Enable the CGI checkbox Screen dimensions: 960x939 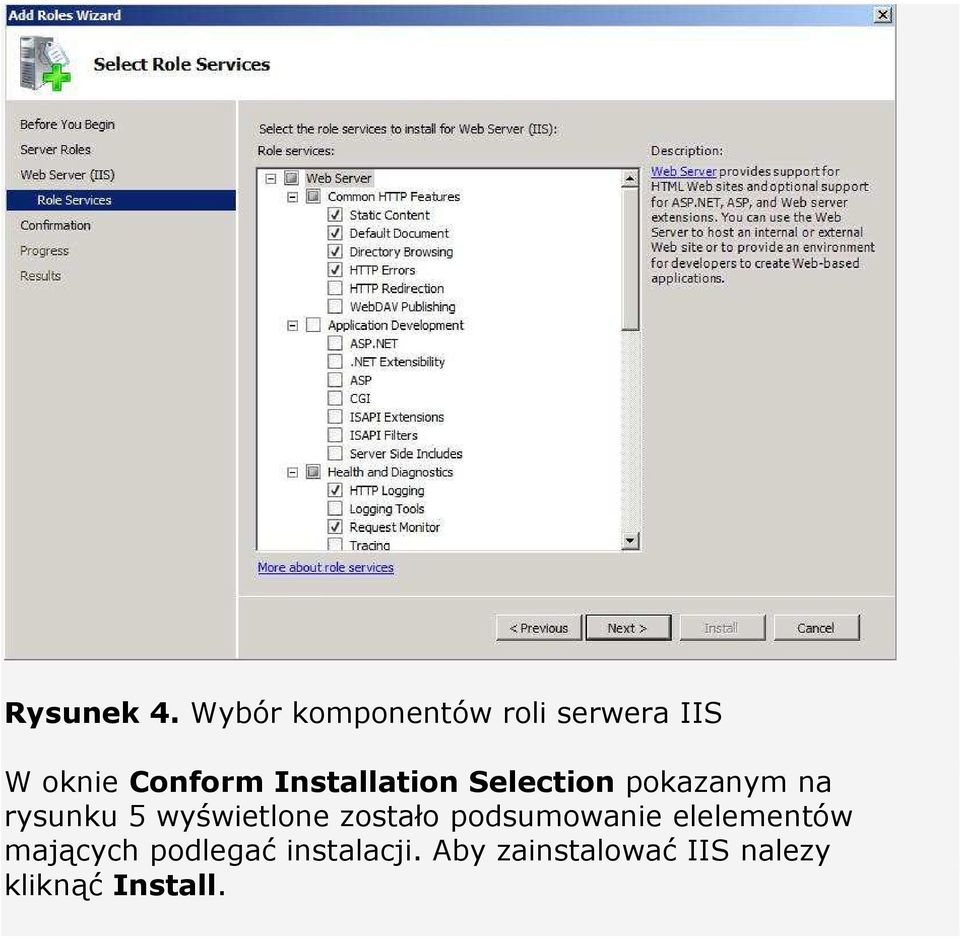(x=335, y=398)
